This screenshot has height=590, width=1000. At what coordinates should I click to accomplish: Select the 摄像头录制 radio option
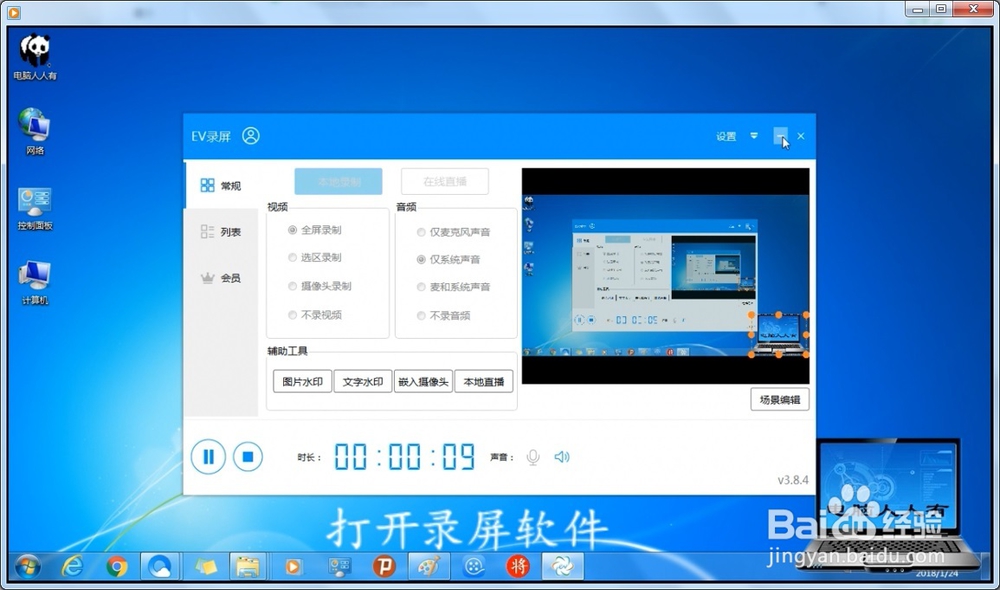tap(320, 286)
